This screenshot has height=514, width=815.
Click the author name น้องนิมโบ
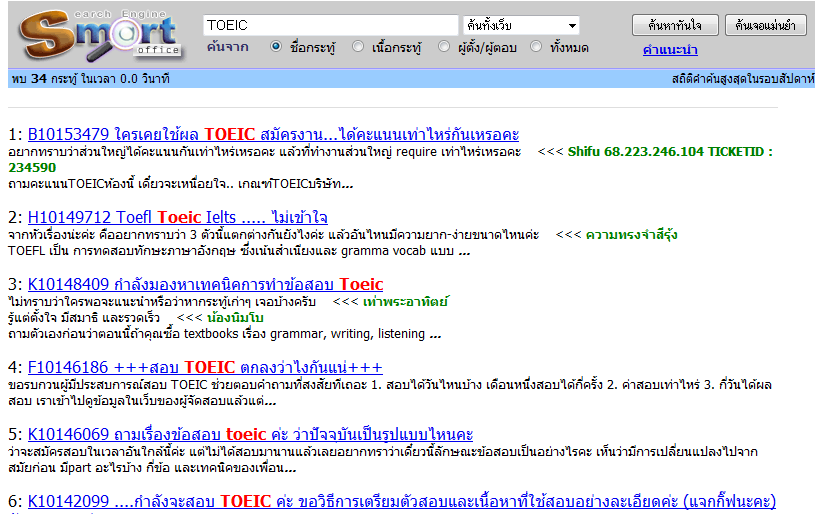235,318
